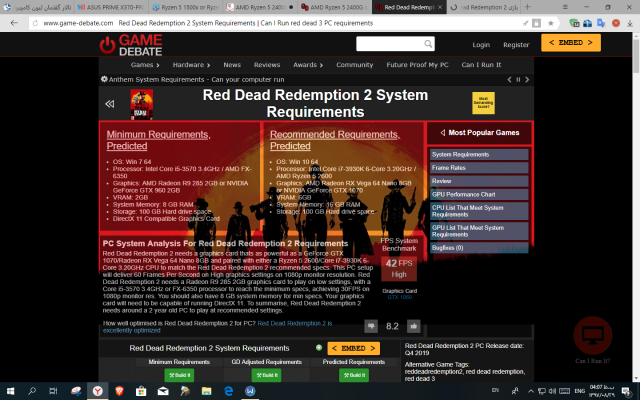Screen dimensions: 640x400
Task: Collapse the Most Popular Games panel
Action: click(442, 133)
